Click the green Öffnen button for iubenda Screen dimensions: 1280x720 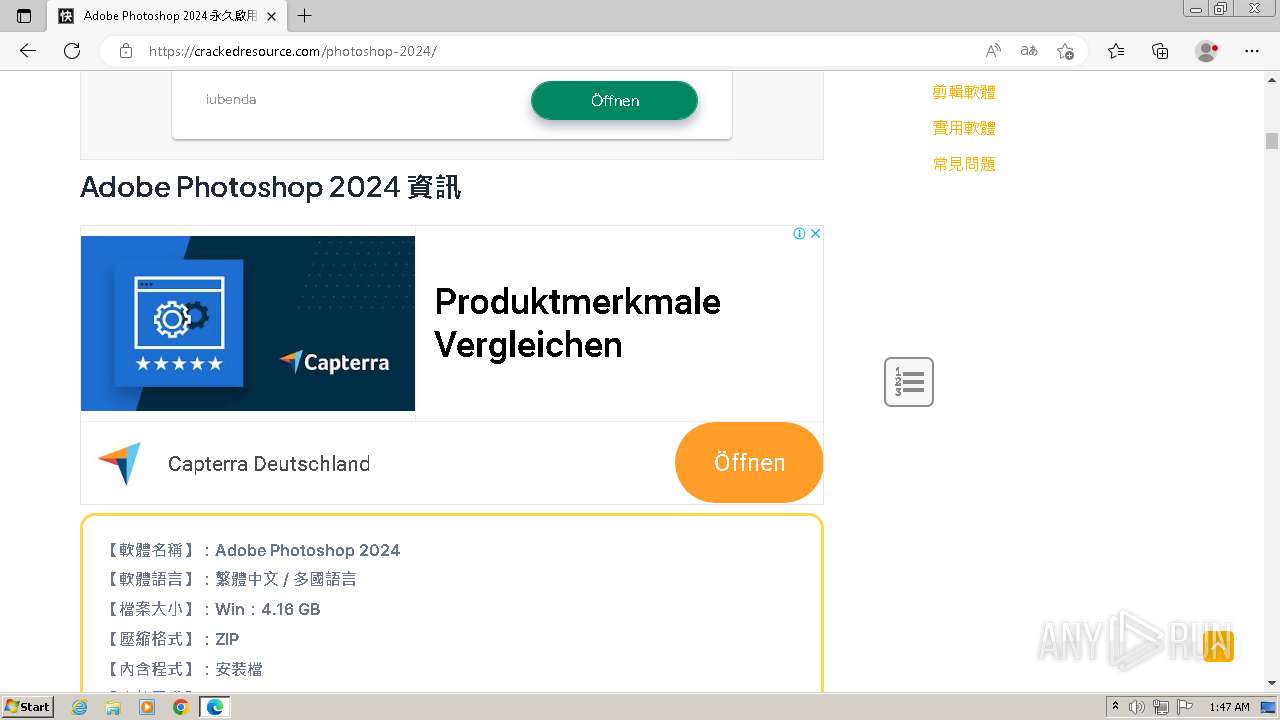pyautogui.click(x=614, y=100)
